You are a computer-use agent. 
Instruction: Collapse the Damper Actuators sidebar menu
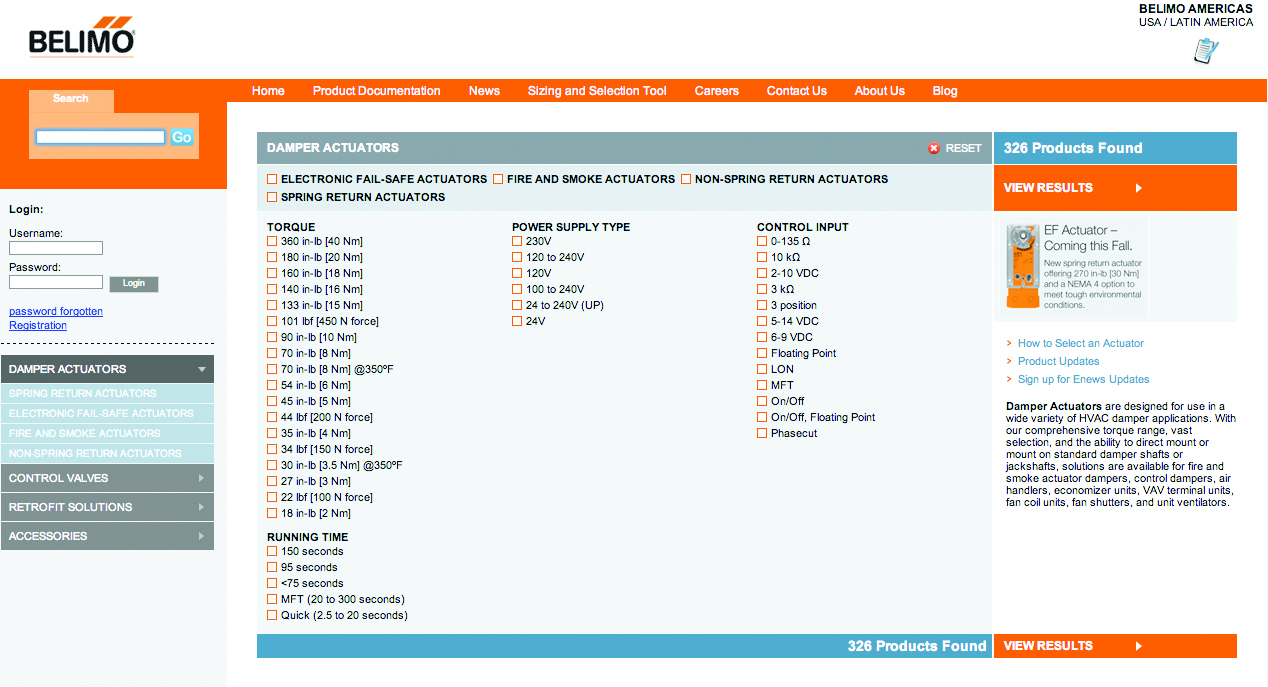pos(107,369)
